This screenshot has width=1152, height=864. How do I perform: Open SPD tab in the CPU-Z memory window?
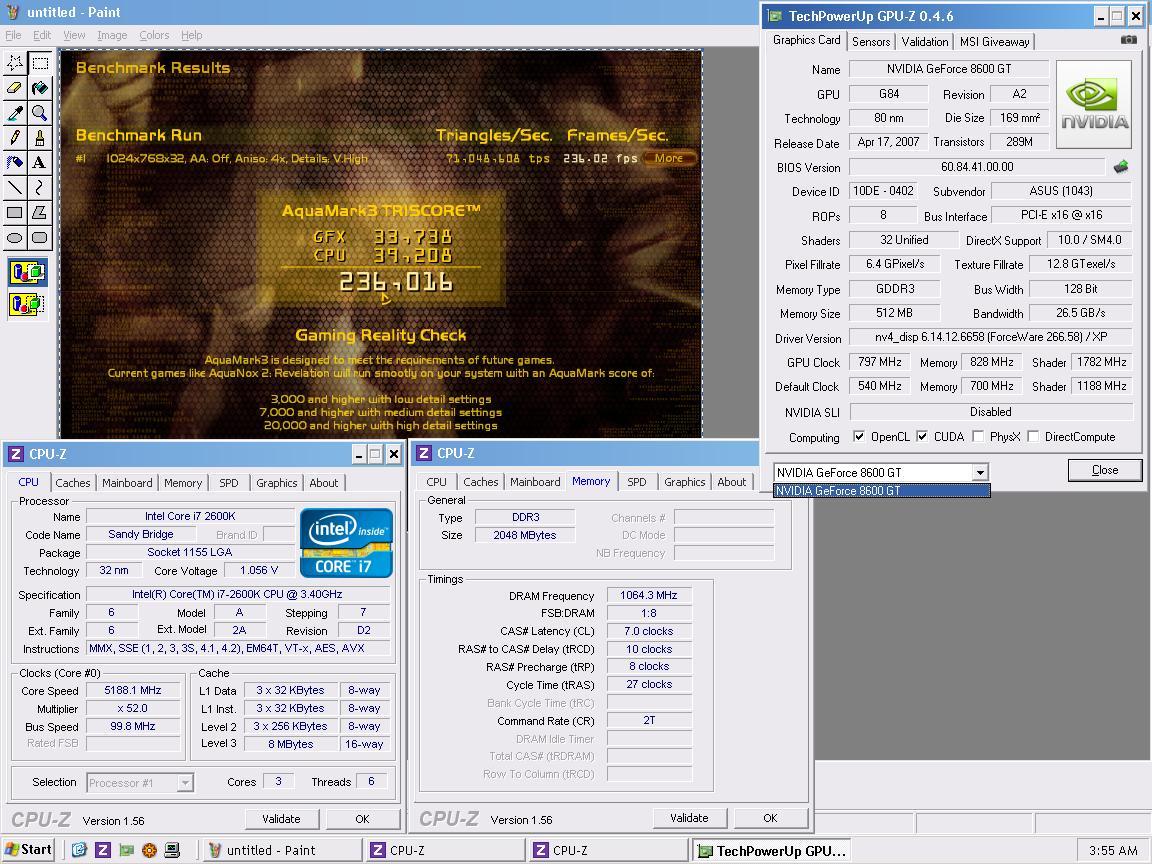(x=636, y=482)
